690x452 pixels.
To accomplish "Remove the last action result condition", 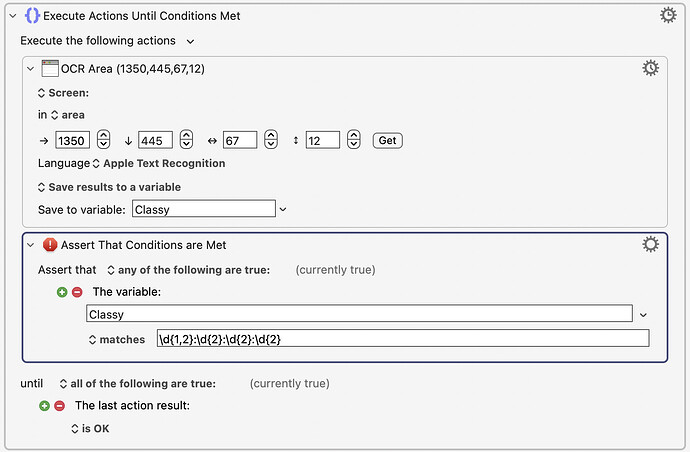I will 59,405.
